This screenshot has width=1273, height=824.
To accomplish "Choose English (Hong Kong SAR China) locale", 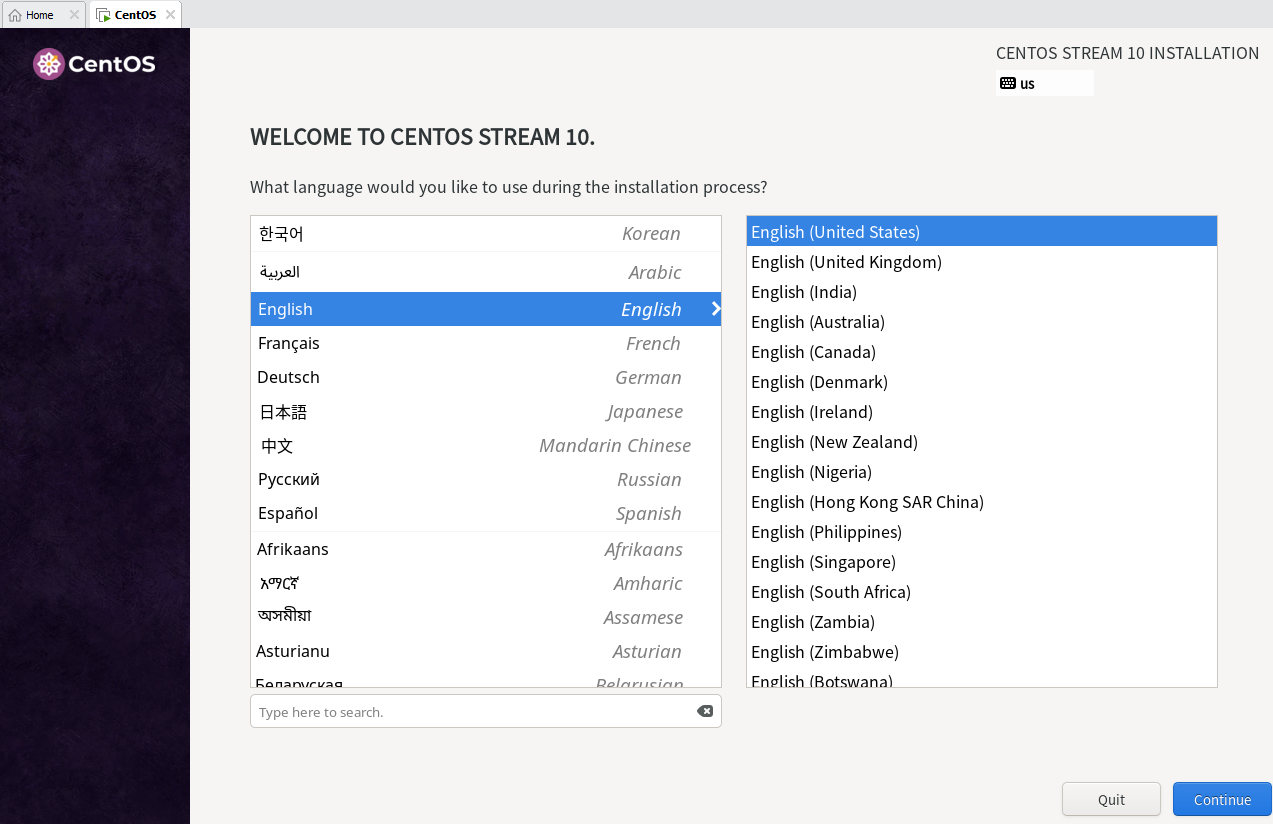I will coord(982,502).
